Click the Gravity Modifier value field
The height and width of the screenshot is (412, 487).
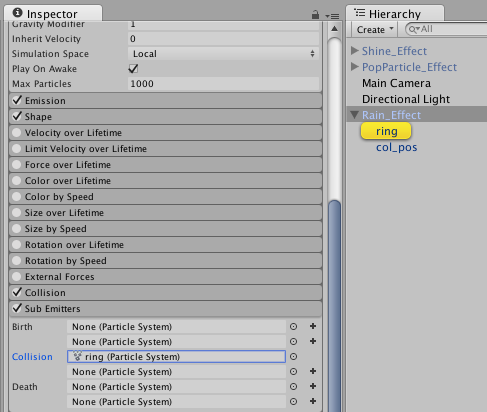tap(223, 25)
